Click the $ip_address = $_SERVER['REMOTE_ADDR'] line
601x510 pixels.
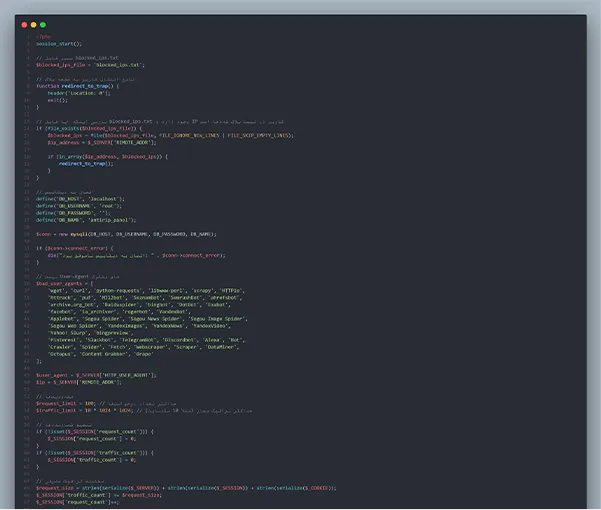click(102, 143)
